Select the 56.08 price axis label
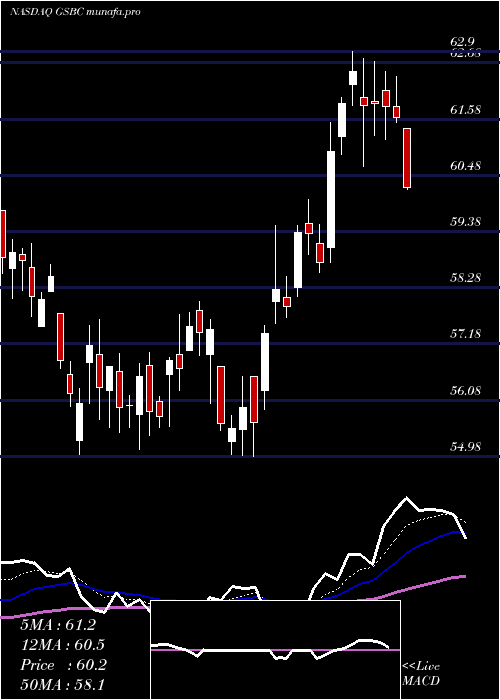The image size is (500, 700). tap(466, 391)
